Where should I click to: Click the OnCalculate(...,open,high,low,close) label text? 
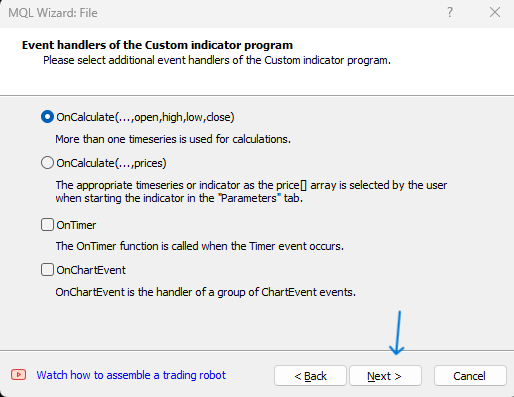tap(145, 117)
